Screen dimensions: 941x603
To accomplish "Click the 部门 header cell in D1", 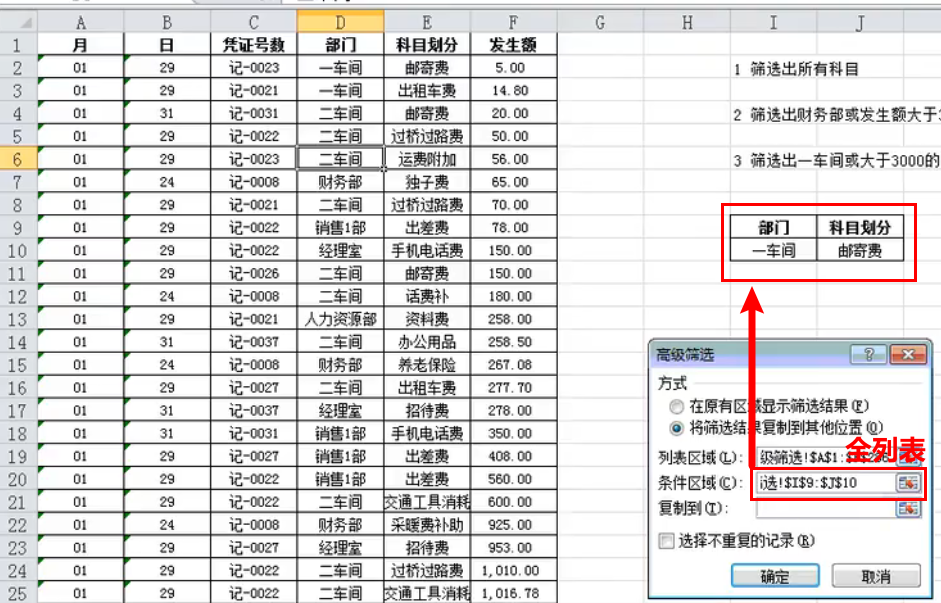I will coord(340,45).
